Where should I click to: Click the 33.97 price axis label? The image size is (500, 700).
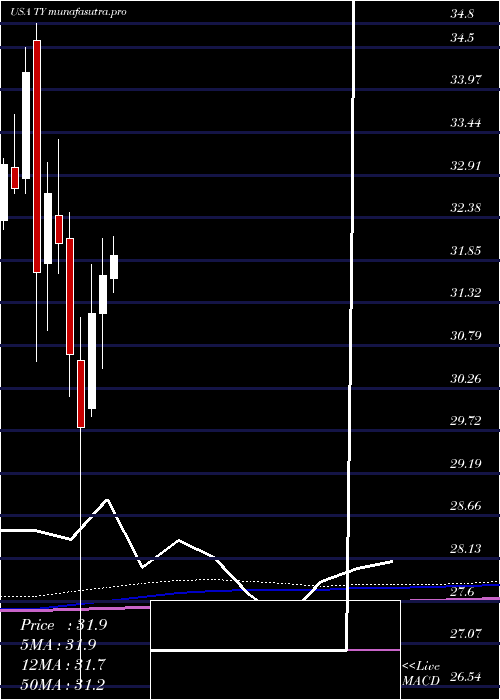tap(466, 80)
